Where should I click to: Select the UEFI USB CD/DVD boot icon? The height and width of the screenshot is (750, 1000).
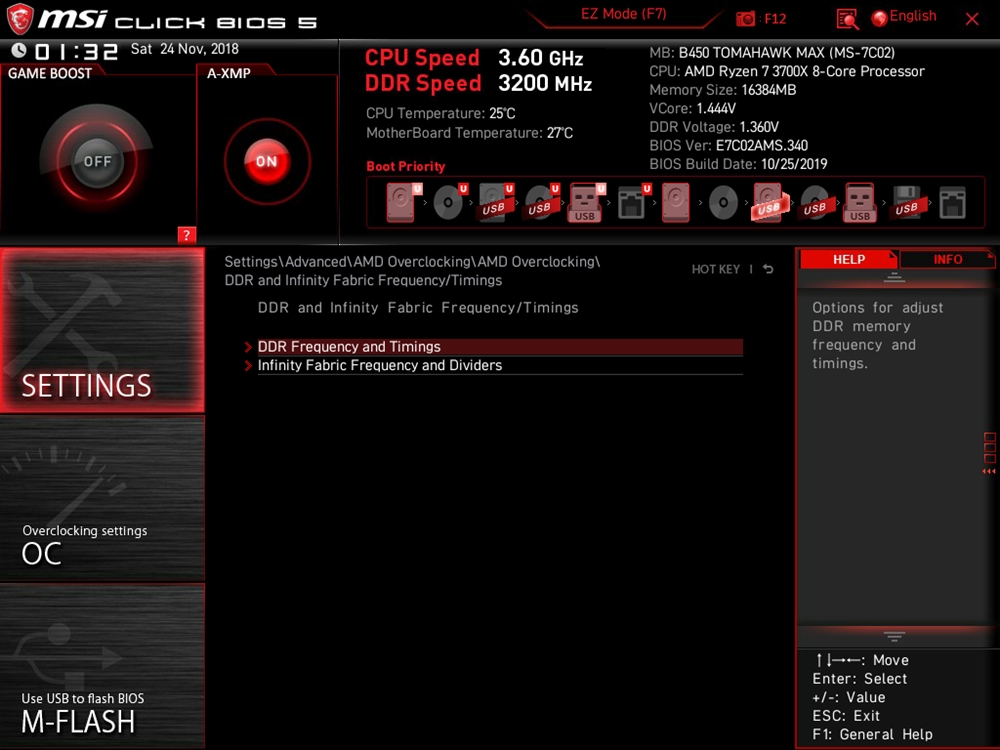click(x=541, y=202)
